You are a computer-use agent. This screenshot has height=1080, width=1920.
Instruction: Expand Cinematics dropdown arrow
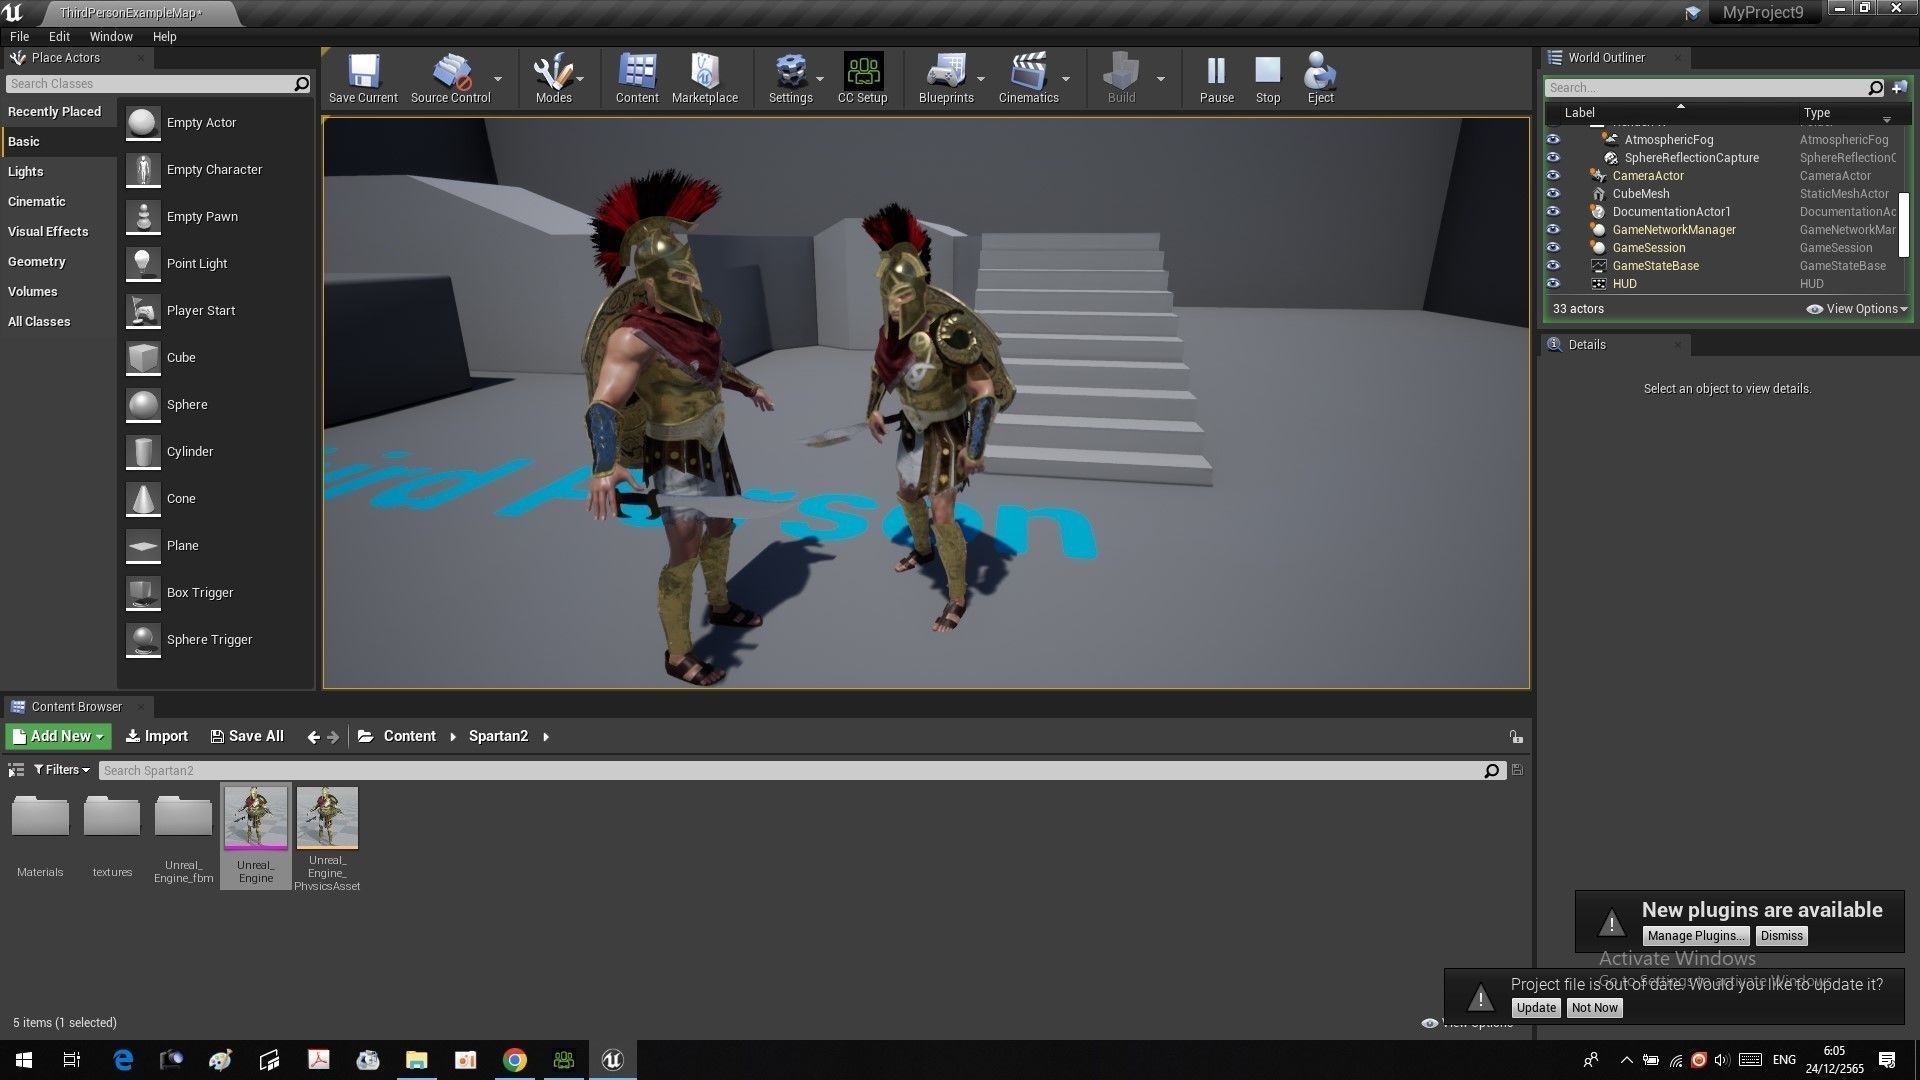pyautogui.click(x=1066, y=78)
